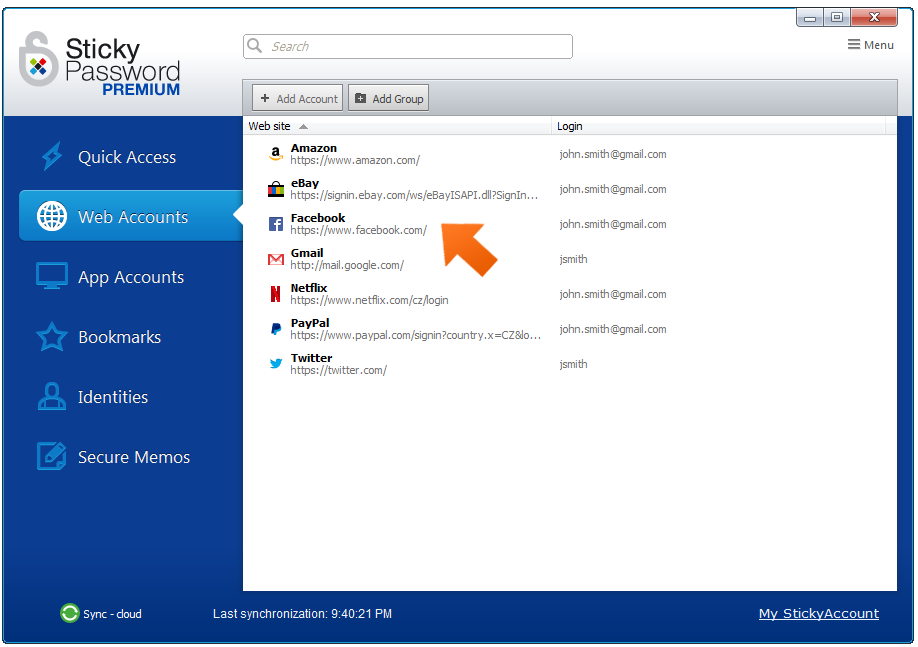Click the Amazon favicon

pos(276,154)
